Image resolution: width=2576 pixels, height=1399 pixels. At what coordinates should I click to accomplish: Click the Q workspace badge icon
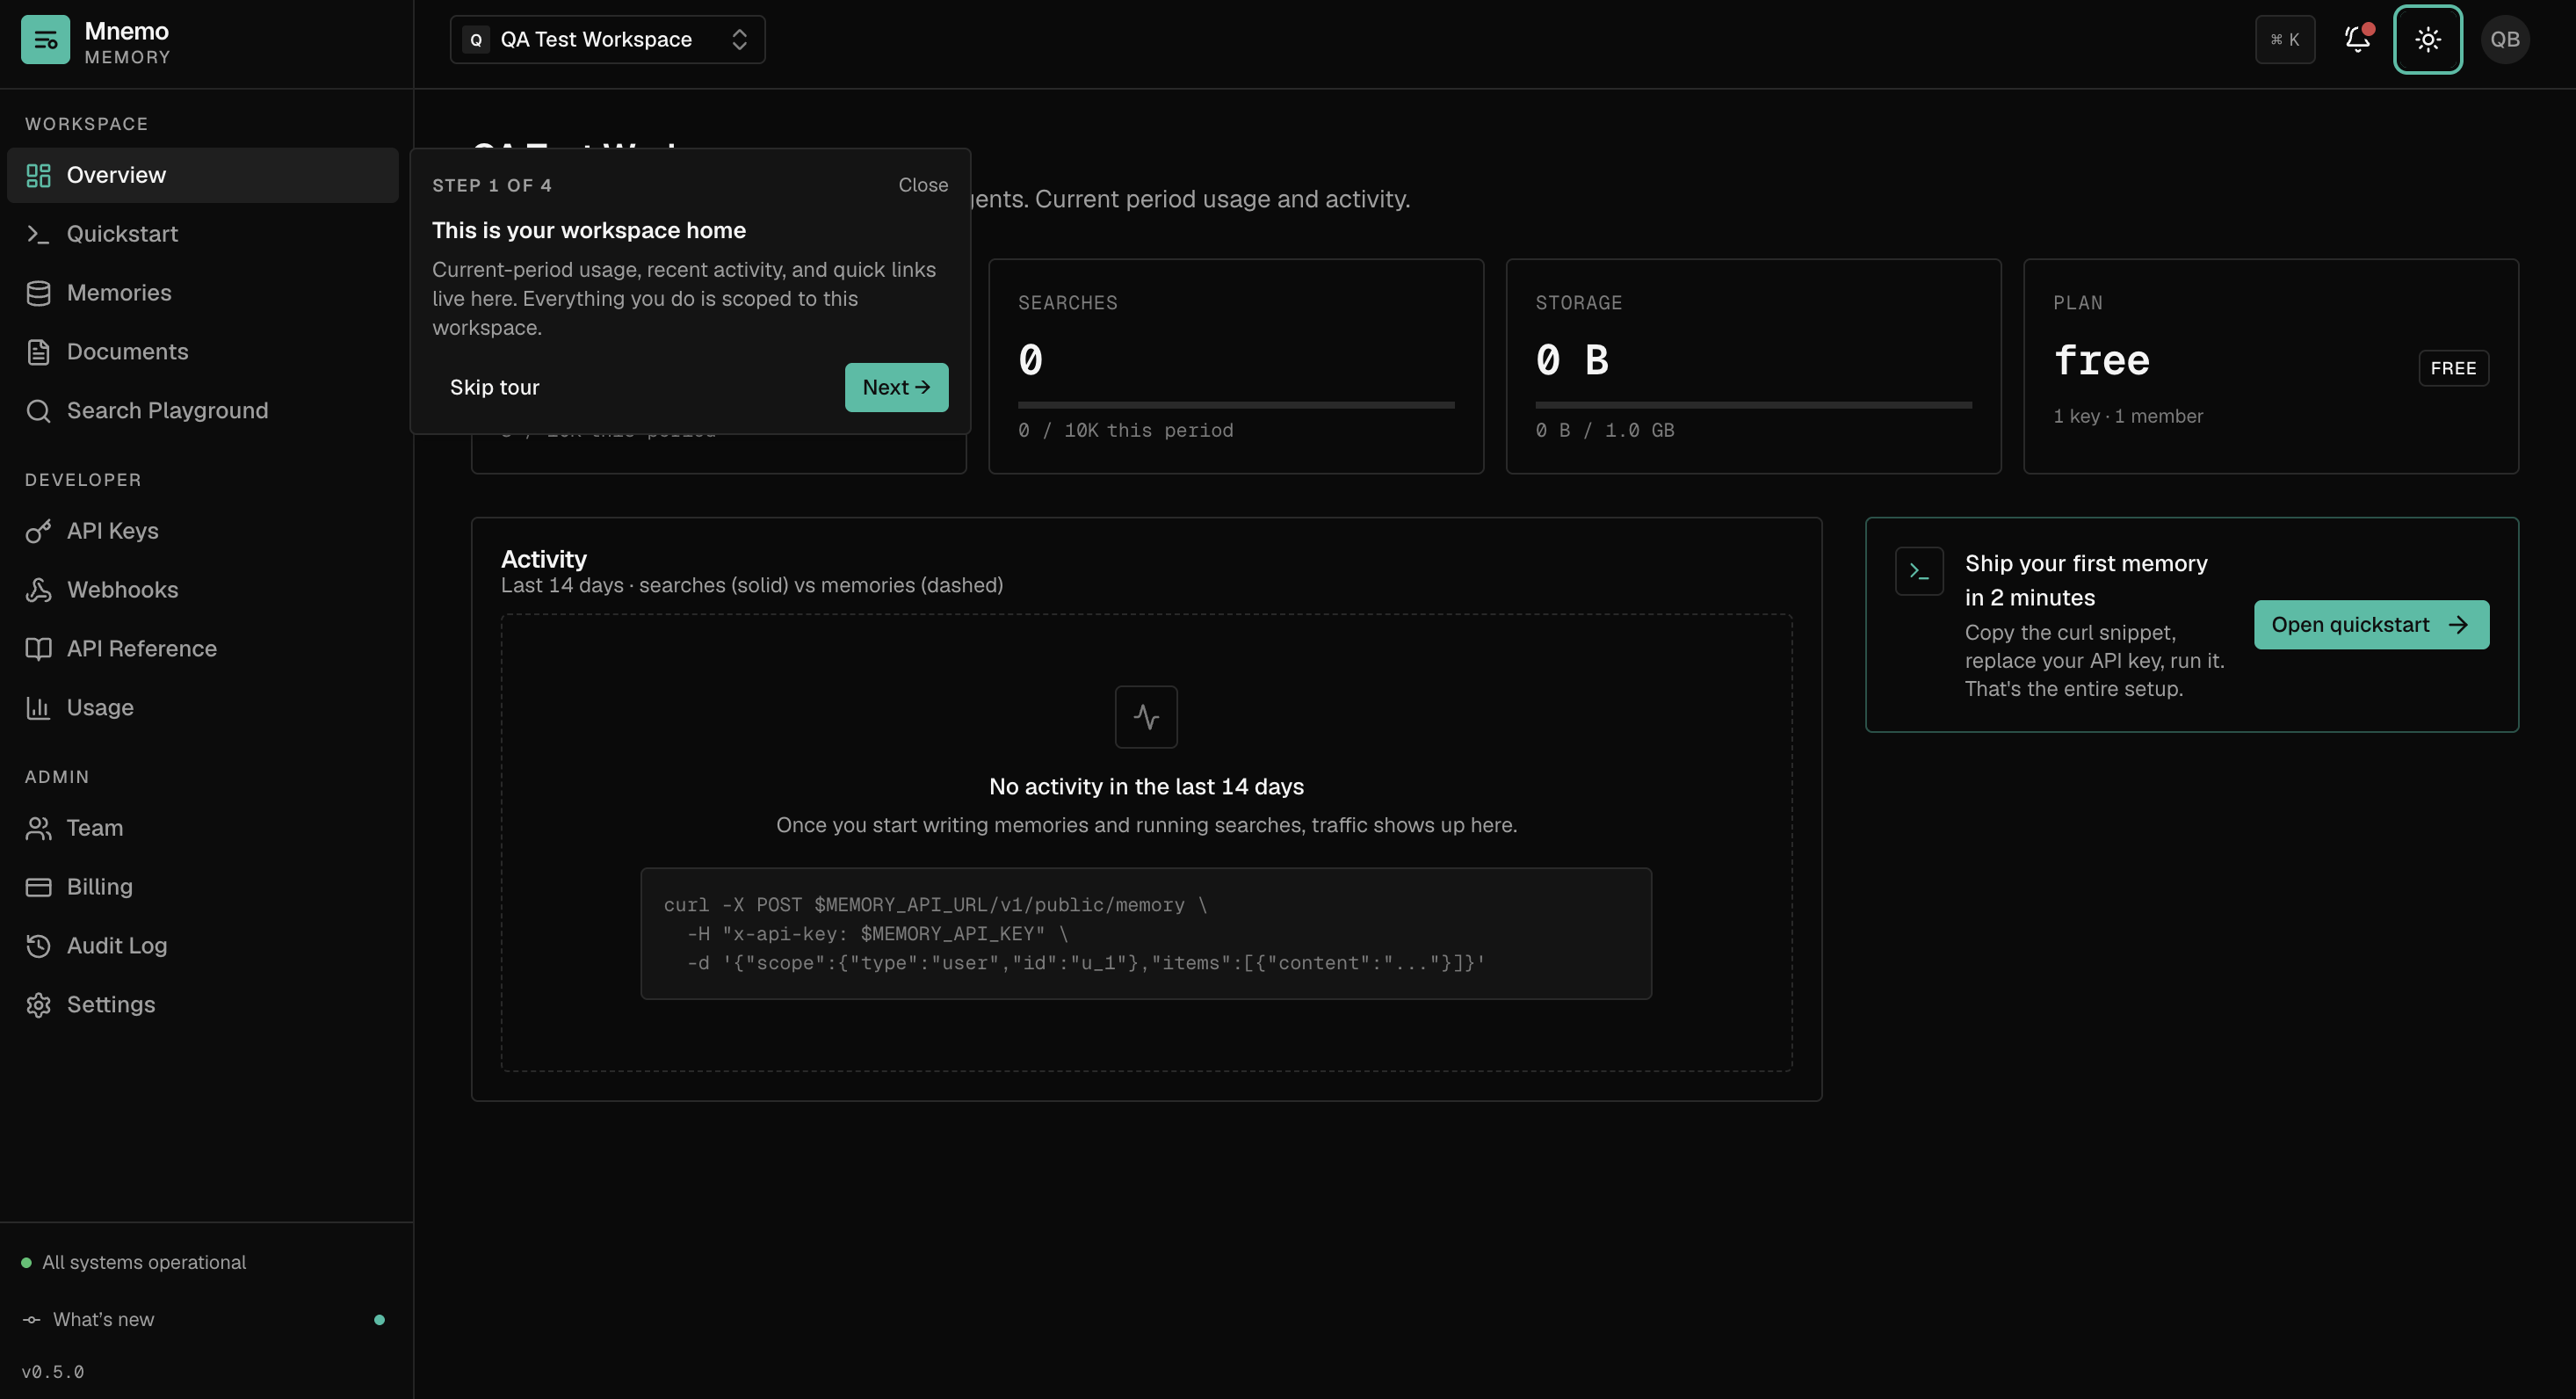(476, 40)
